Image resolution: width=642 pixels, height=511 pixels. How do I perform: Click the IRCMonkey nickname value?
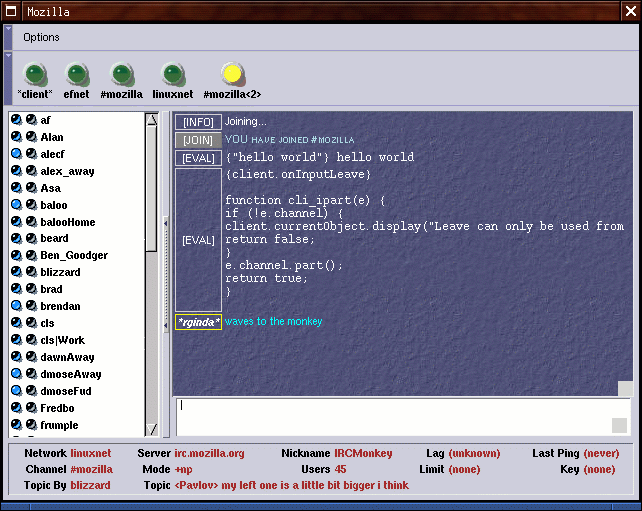tap(363, 453)
